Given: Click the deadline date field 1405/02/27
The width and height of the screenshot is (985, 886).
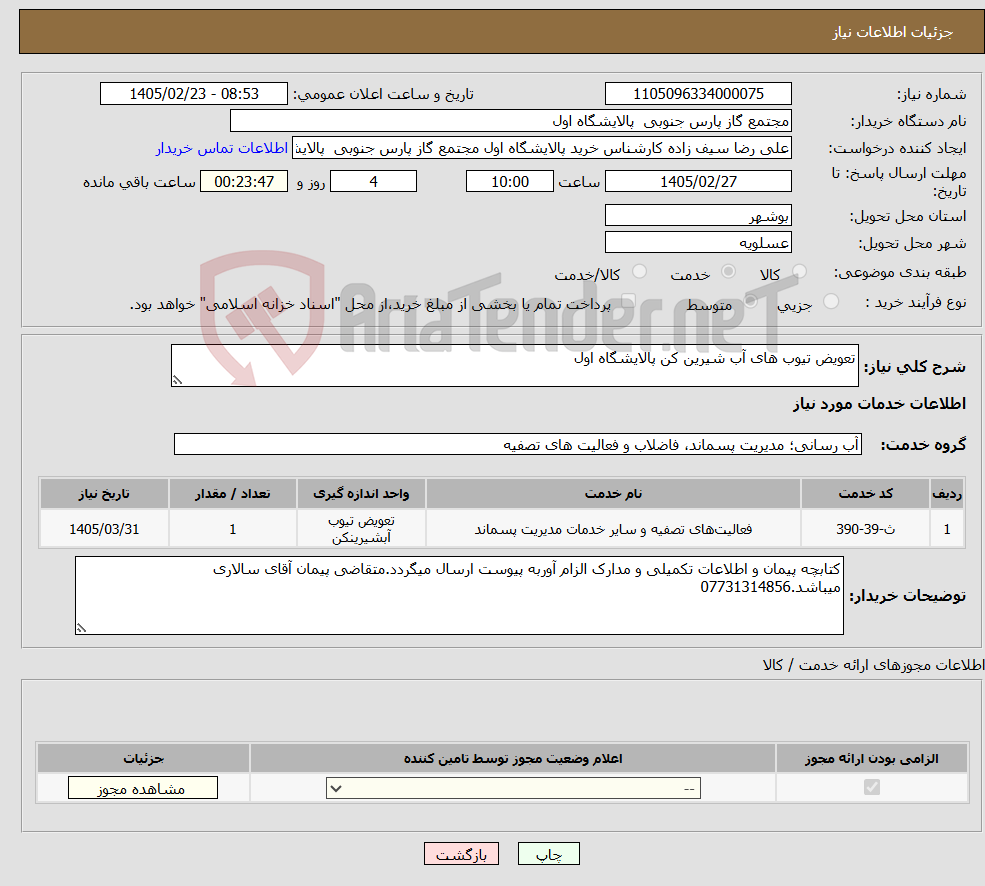Looking at the screenshot, I should coord(698,182).
